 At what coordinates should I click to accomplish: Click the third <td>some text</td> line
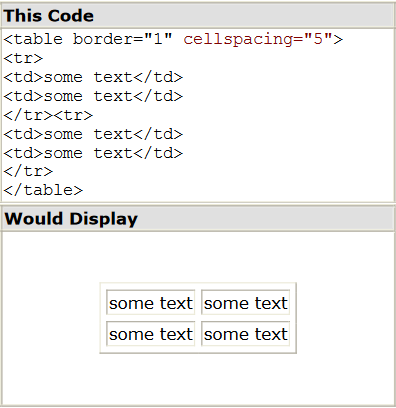tap(93, 134)
